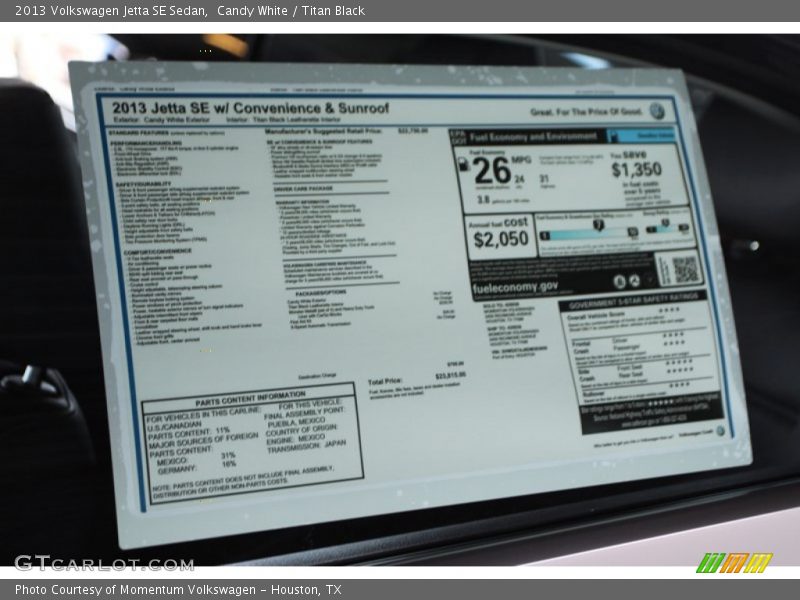Click the Gasoline Vehicle label toggle

(x=653, y=134)
